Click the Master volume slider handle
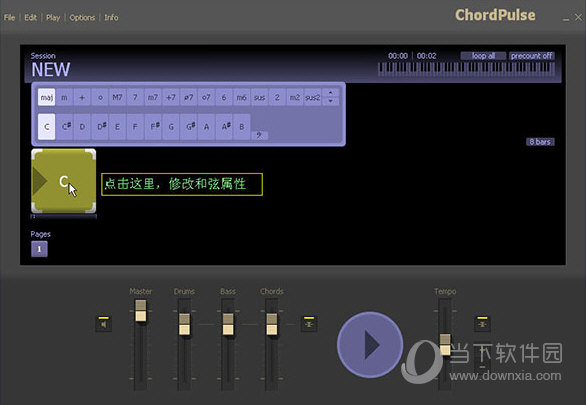The height and width of the screenshot is (405, 586). point(141,311)
